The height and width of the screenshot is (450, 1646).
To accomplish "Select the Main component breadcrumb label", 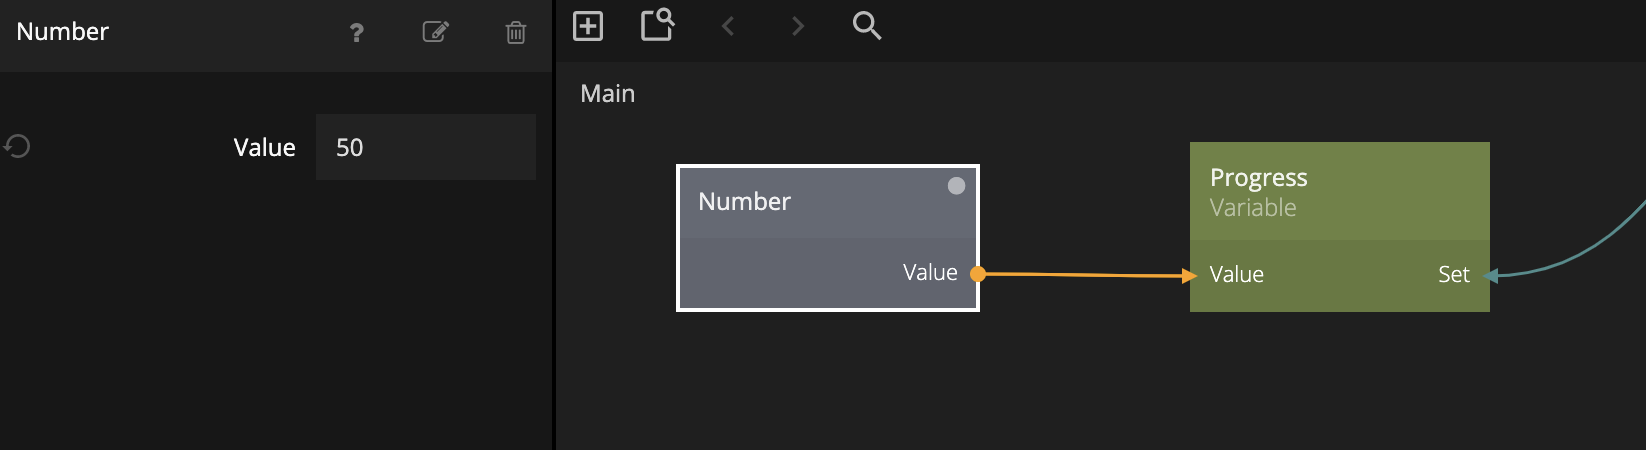I will 608,94.
